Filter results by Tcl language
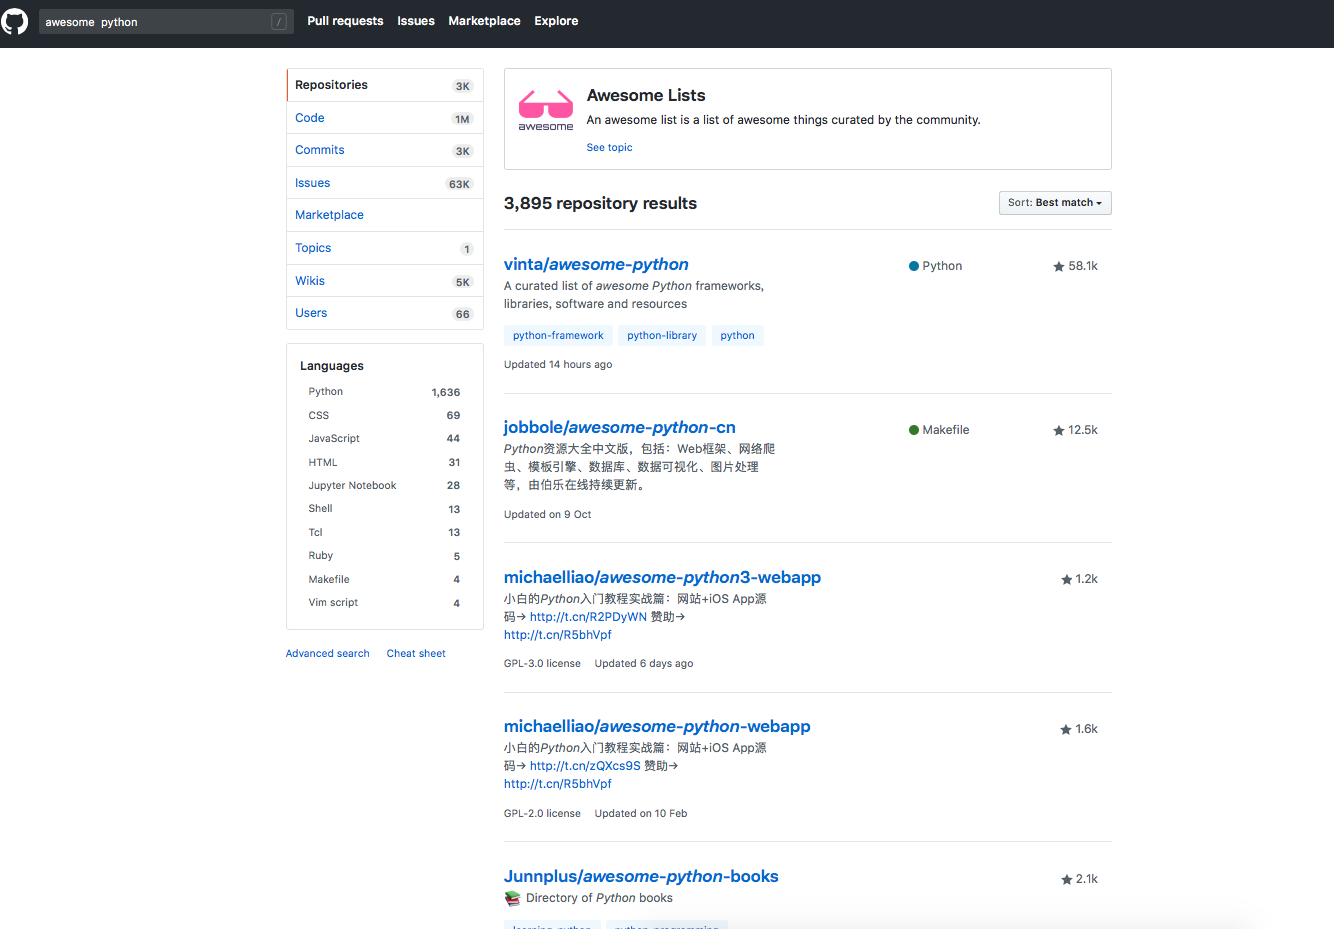The width and height of the screenshot is (1334, 929). click(x=384, y=532)
